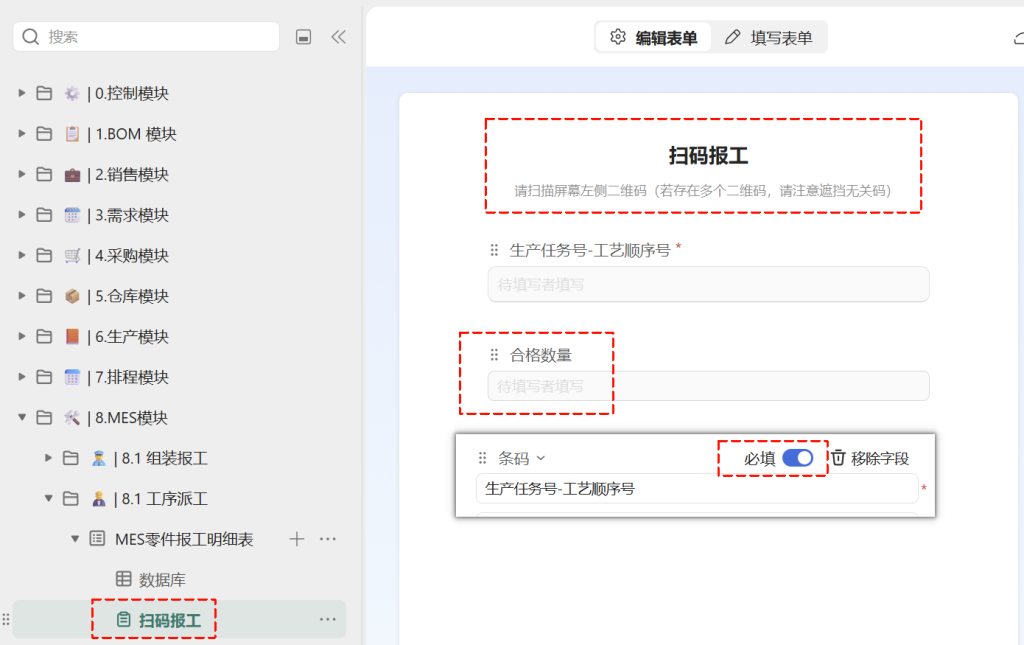The height and width of the screenshot is (645, 1024).
Task: Click the plus icon beside MES零件报工明细表
Action: [x=296, y=539]
